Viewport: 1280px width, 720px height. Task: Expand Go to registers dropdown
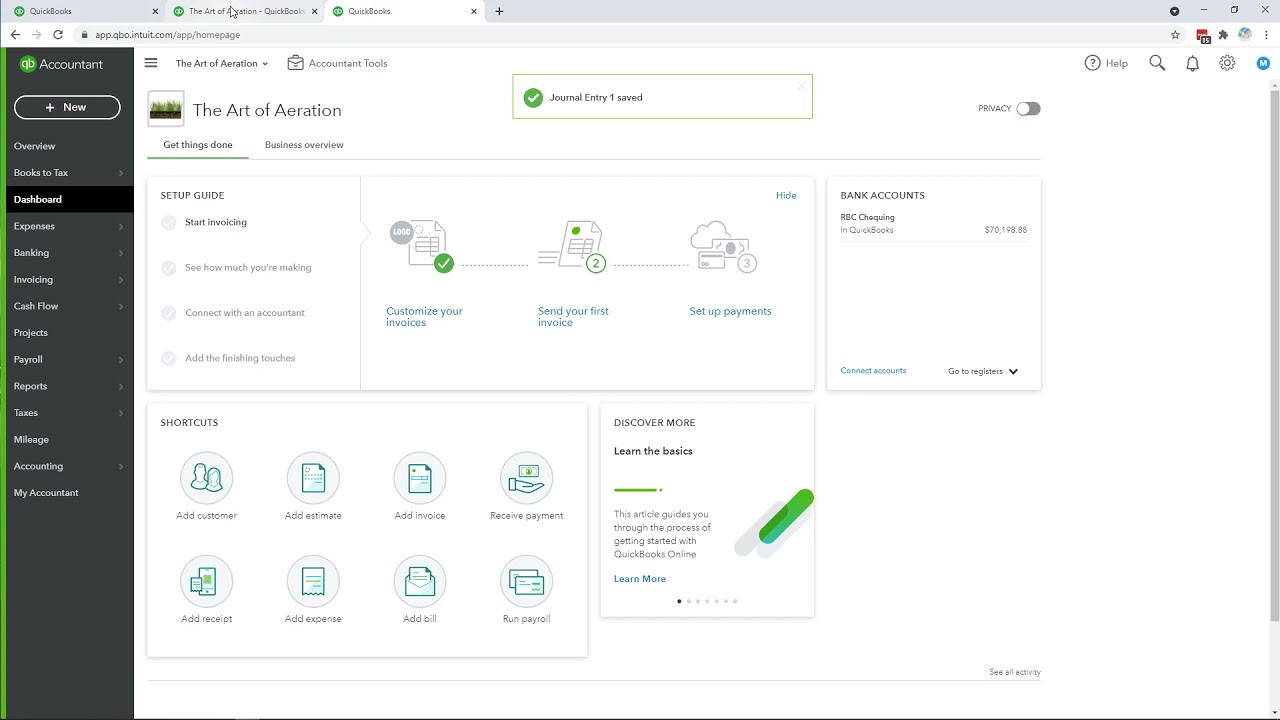[983, 371]
